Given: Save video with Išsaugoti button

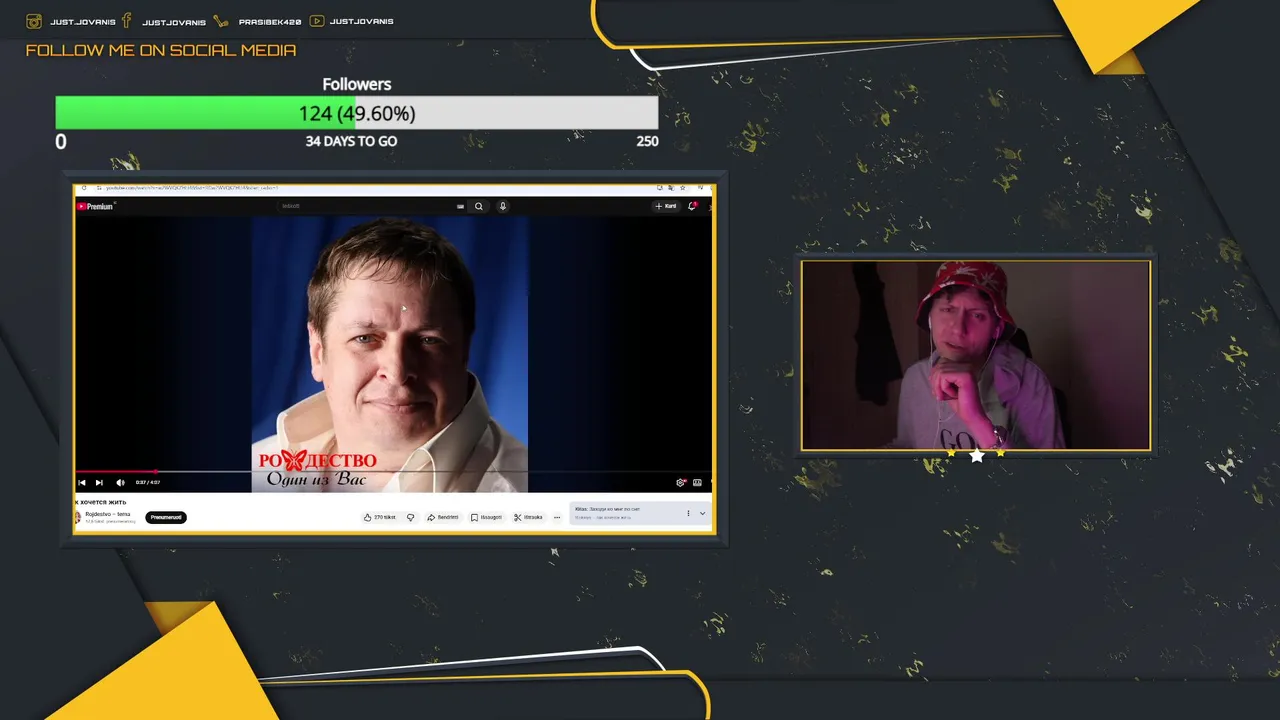Looking at the screenshot, I should coord(486,517).
